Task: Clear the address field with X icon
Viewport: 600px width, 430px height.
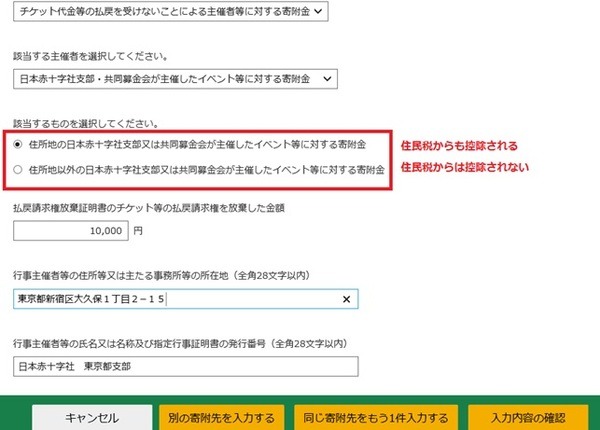Action: (346, 299)
